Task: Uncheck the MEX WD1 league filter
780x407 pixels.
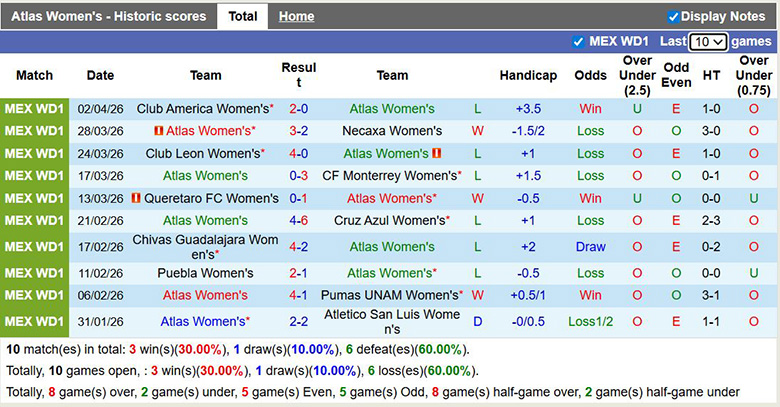Action: point(578,42)
